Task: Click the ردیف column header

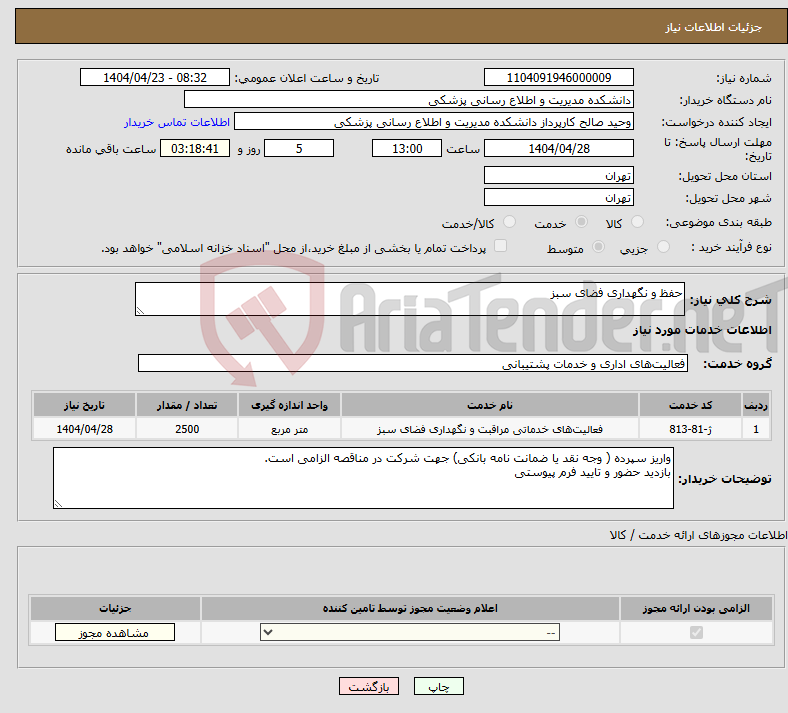Action: pos(756,405)
